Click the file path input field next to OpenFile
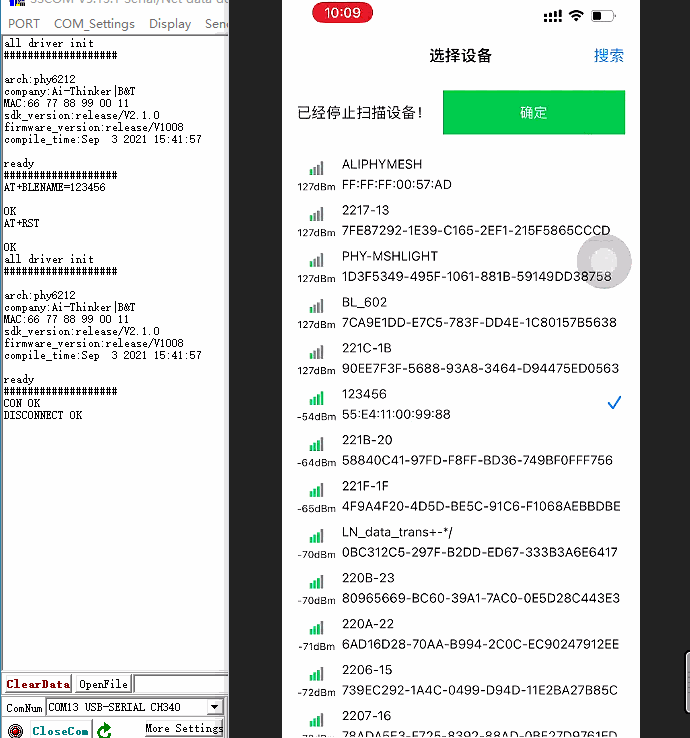Image resolution: width=690 pixels, height=738 pixels. (181, 684)
